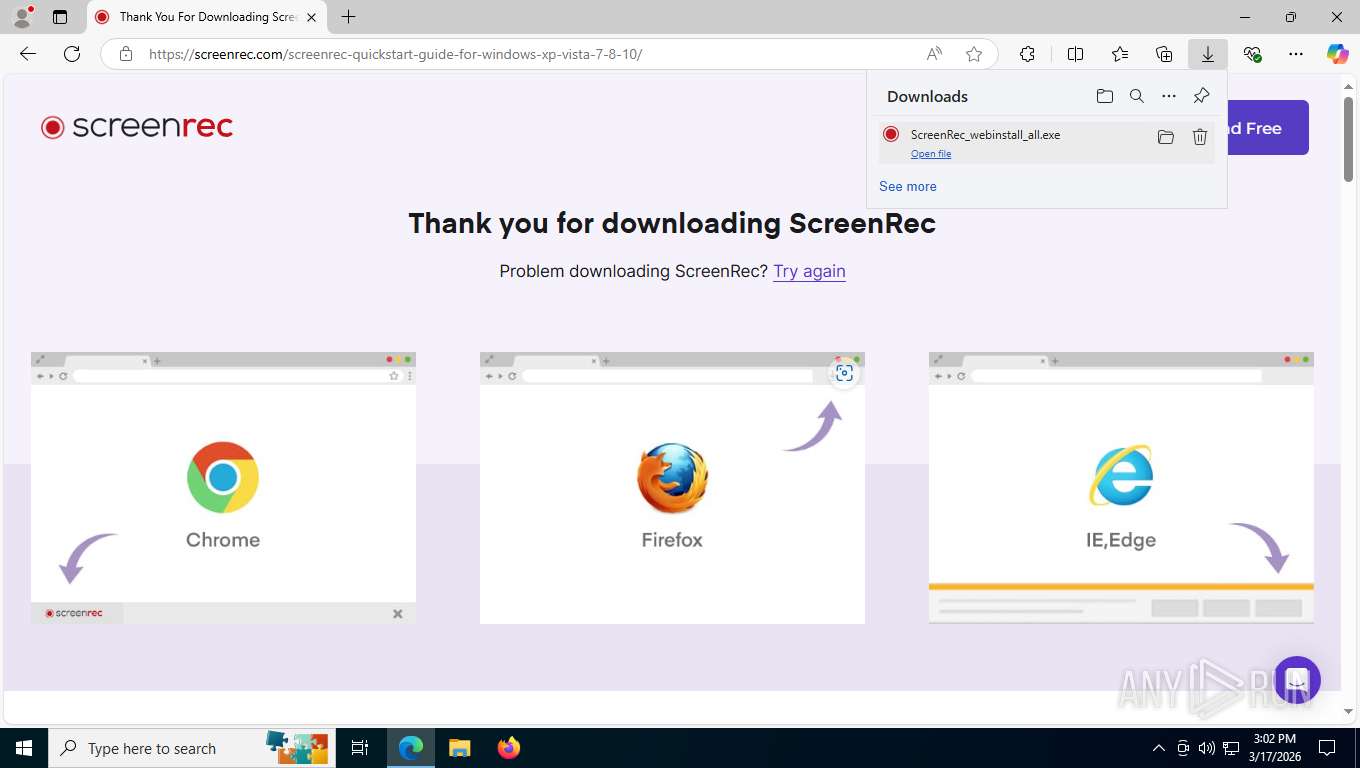Go back to the previous page

28,54
